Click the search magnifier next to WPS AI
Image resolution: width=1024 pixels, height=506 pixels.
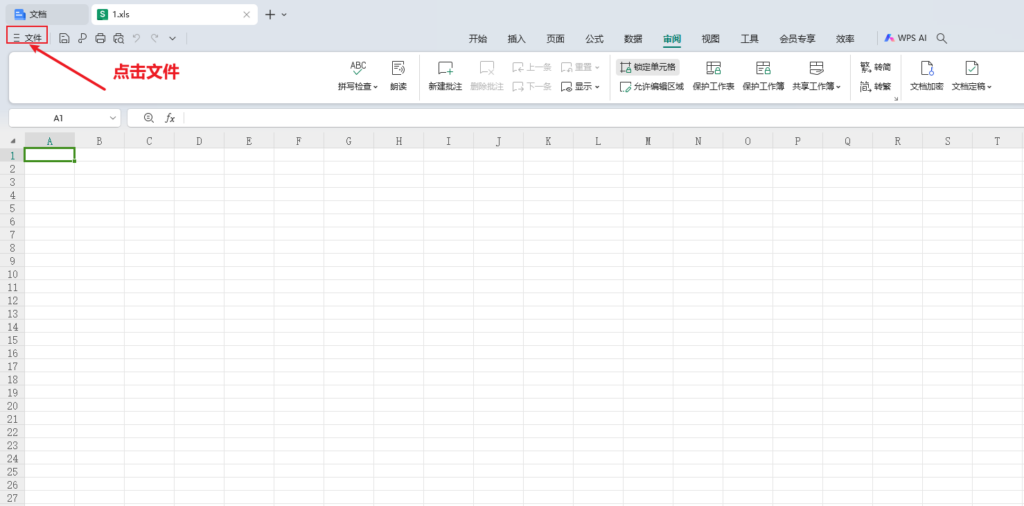[x=941, y=38]
